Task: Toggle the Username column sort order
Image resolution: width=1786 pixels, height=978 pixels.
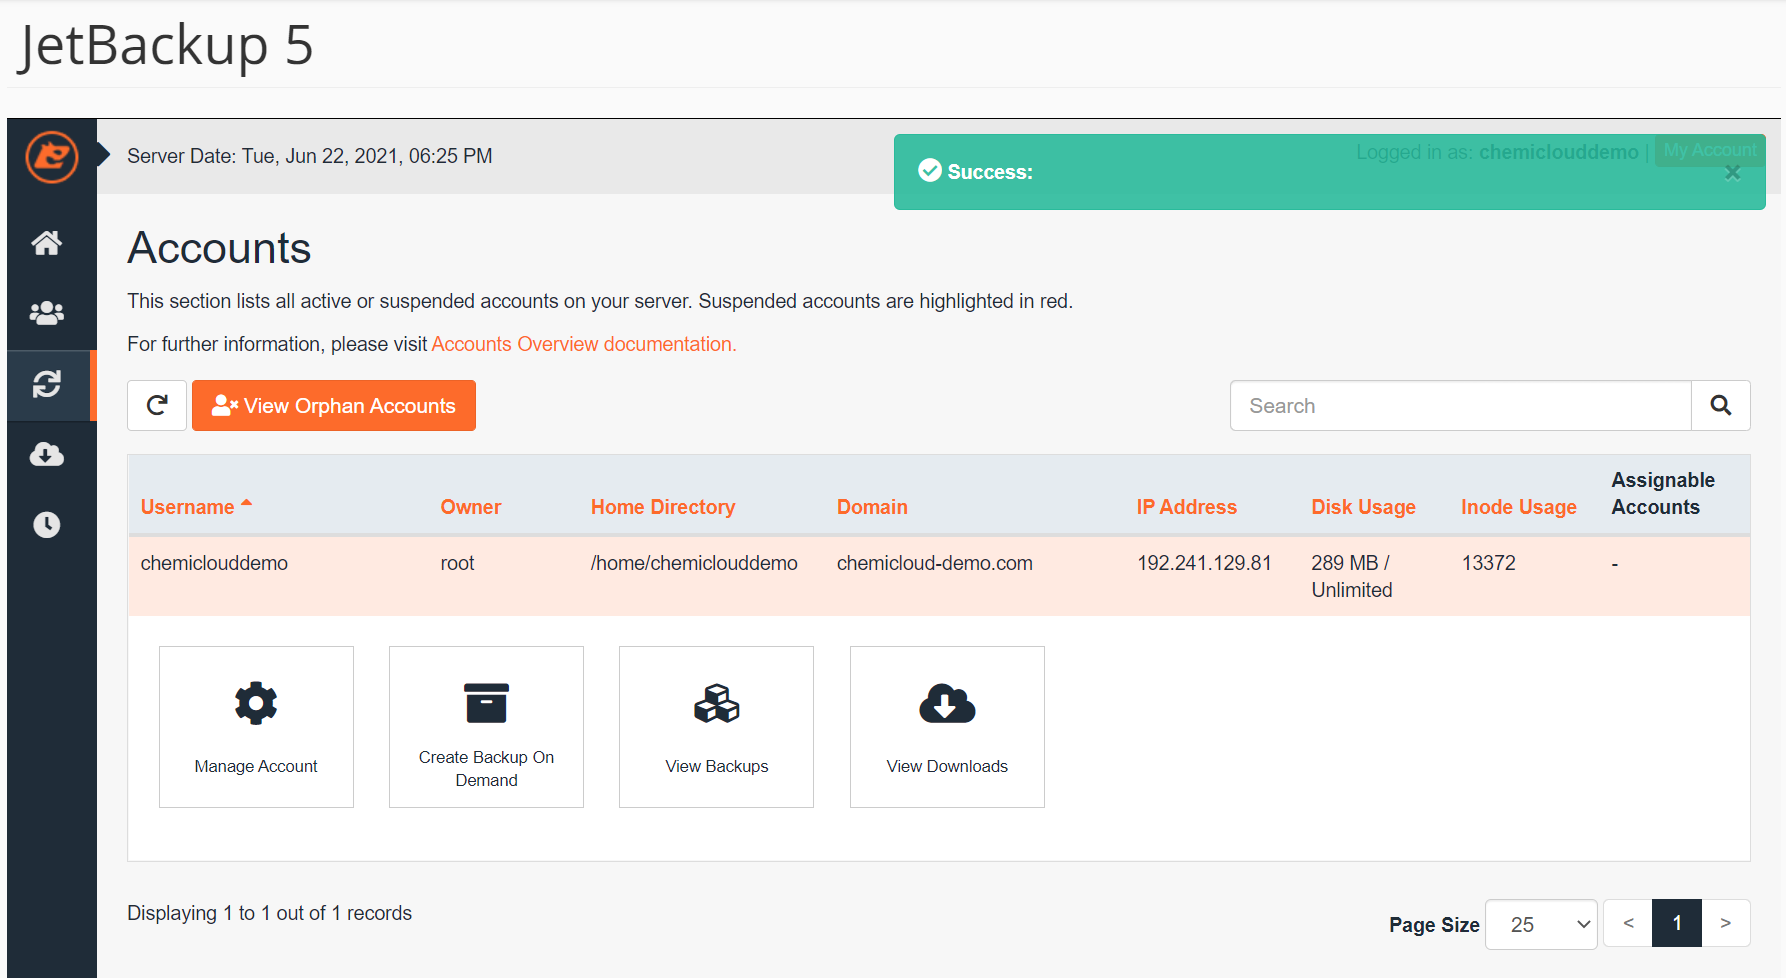Action: (x=189, y=506)
